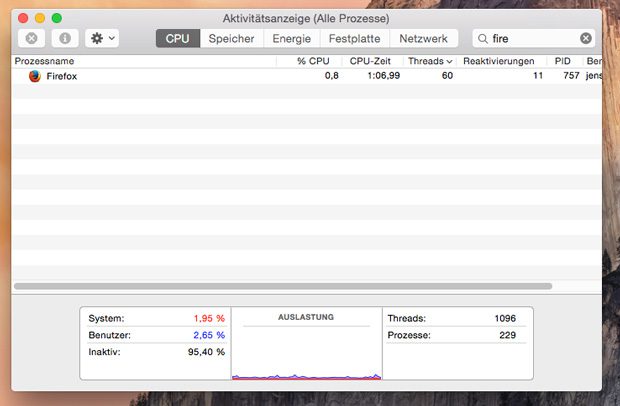Click the total Threads value 1096
Viewport: 620px width, 406px height.
tap(505, 318)
